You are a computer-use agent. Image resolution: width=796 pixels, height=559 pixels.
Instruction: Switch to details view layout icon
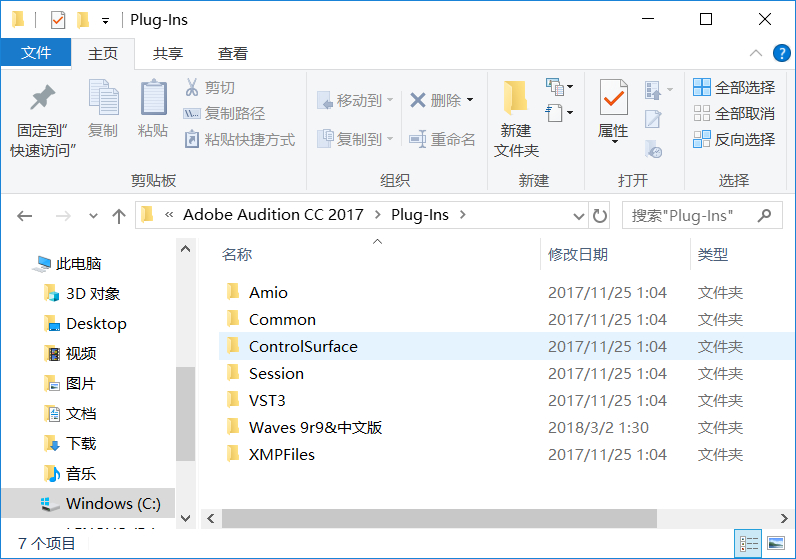click(x=749, y=544)
